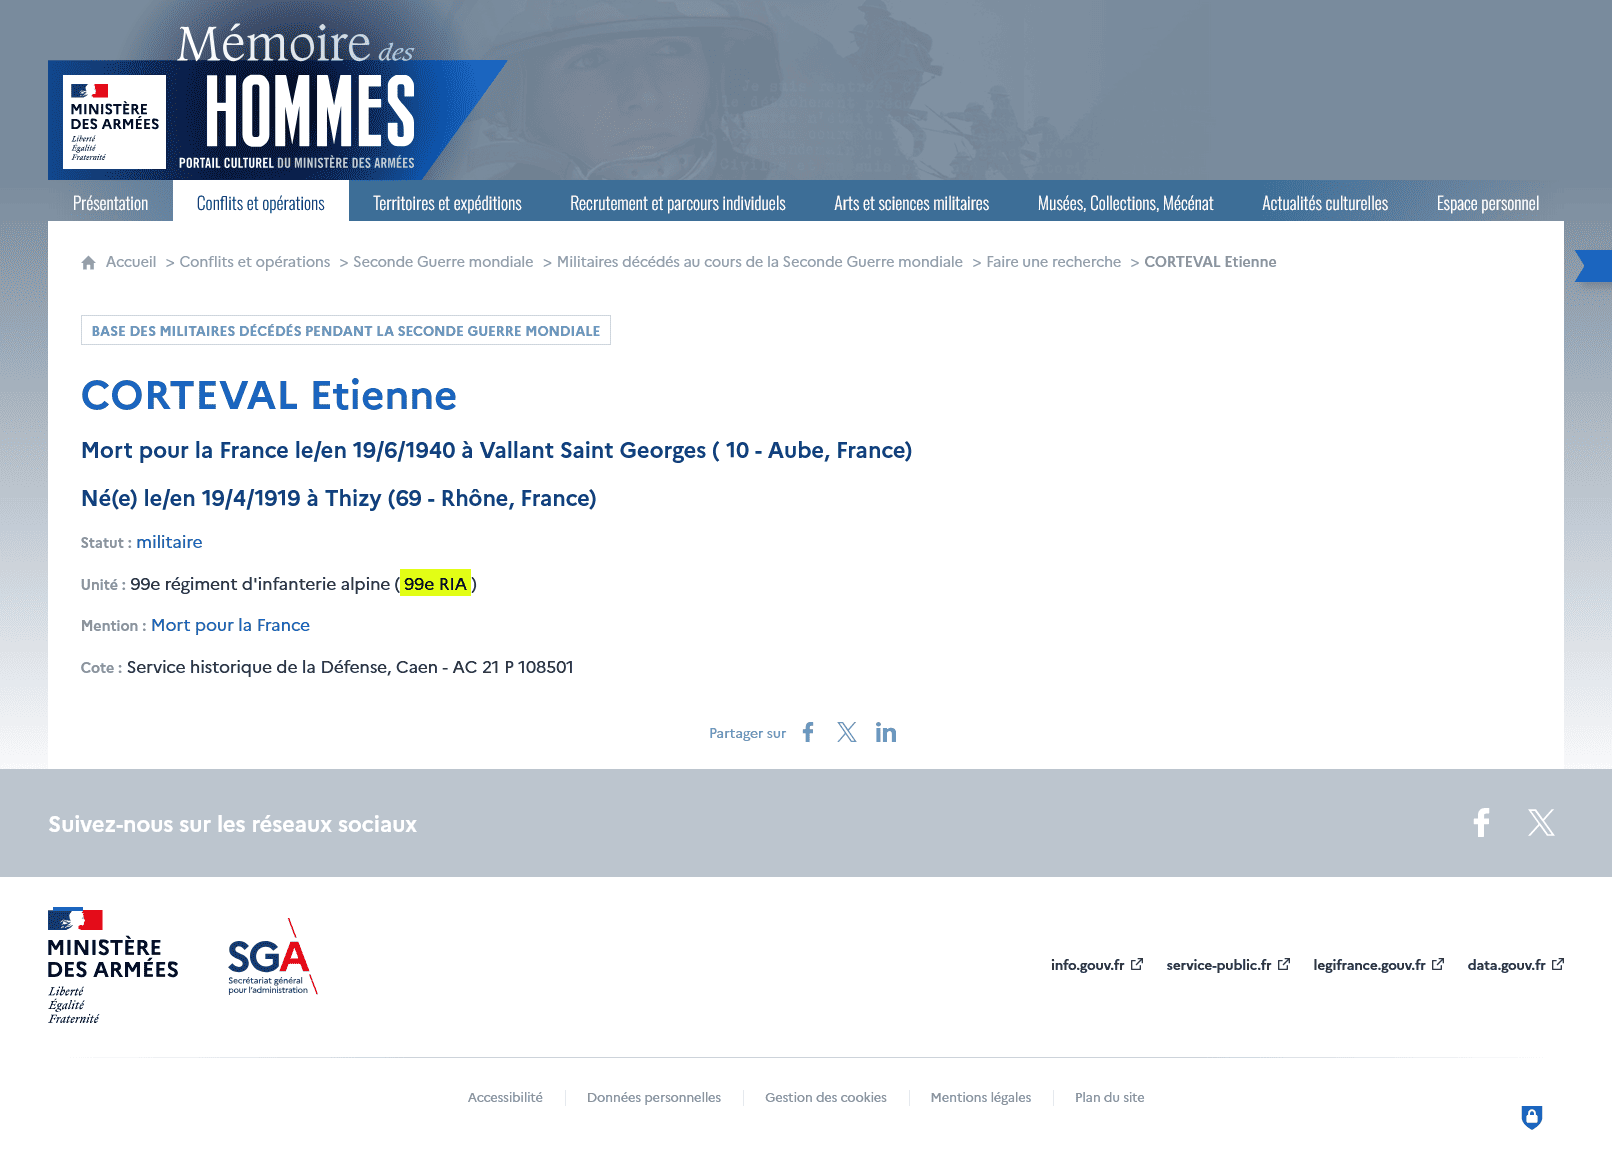This screenshot has height=1151, width=1612.
Task: Click the SGA logo in the footer
Action: tap(272, 957)
